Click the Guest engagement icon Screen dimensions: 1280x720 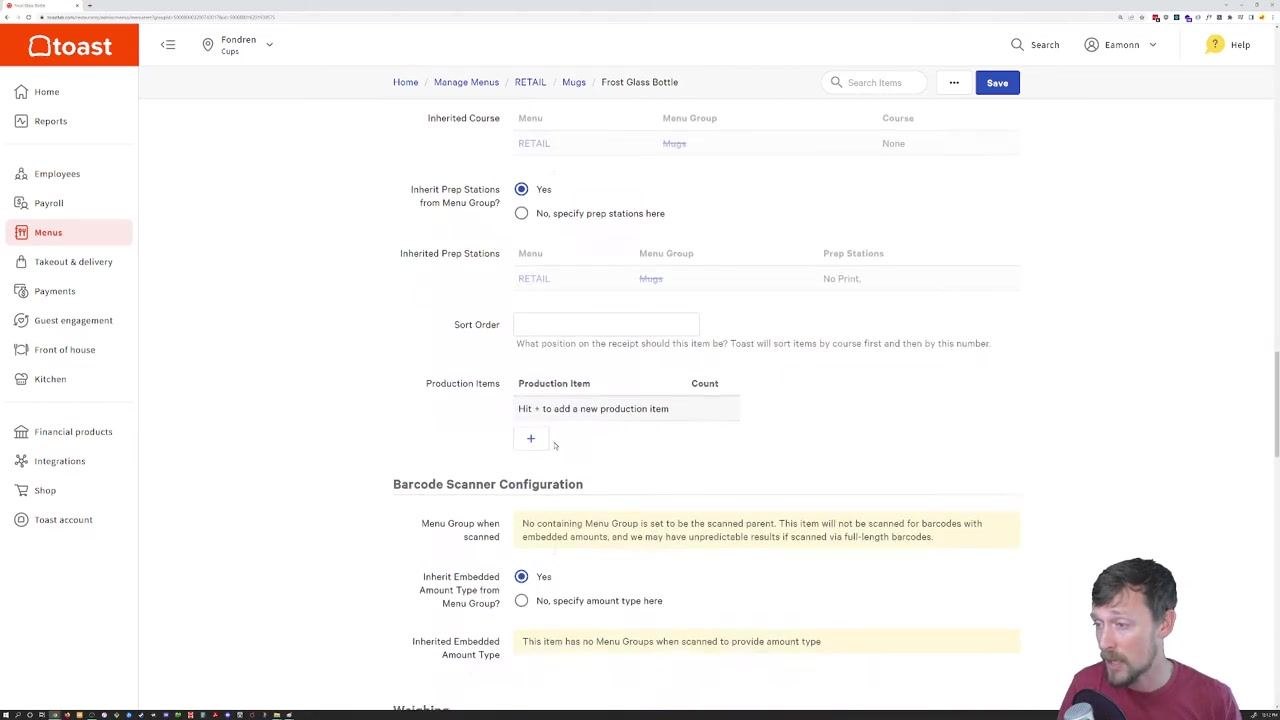click(x=21, y=320)
